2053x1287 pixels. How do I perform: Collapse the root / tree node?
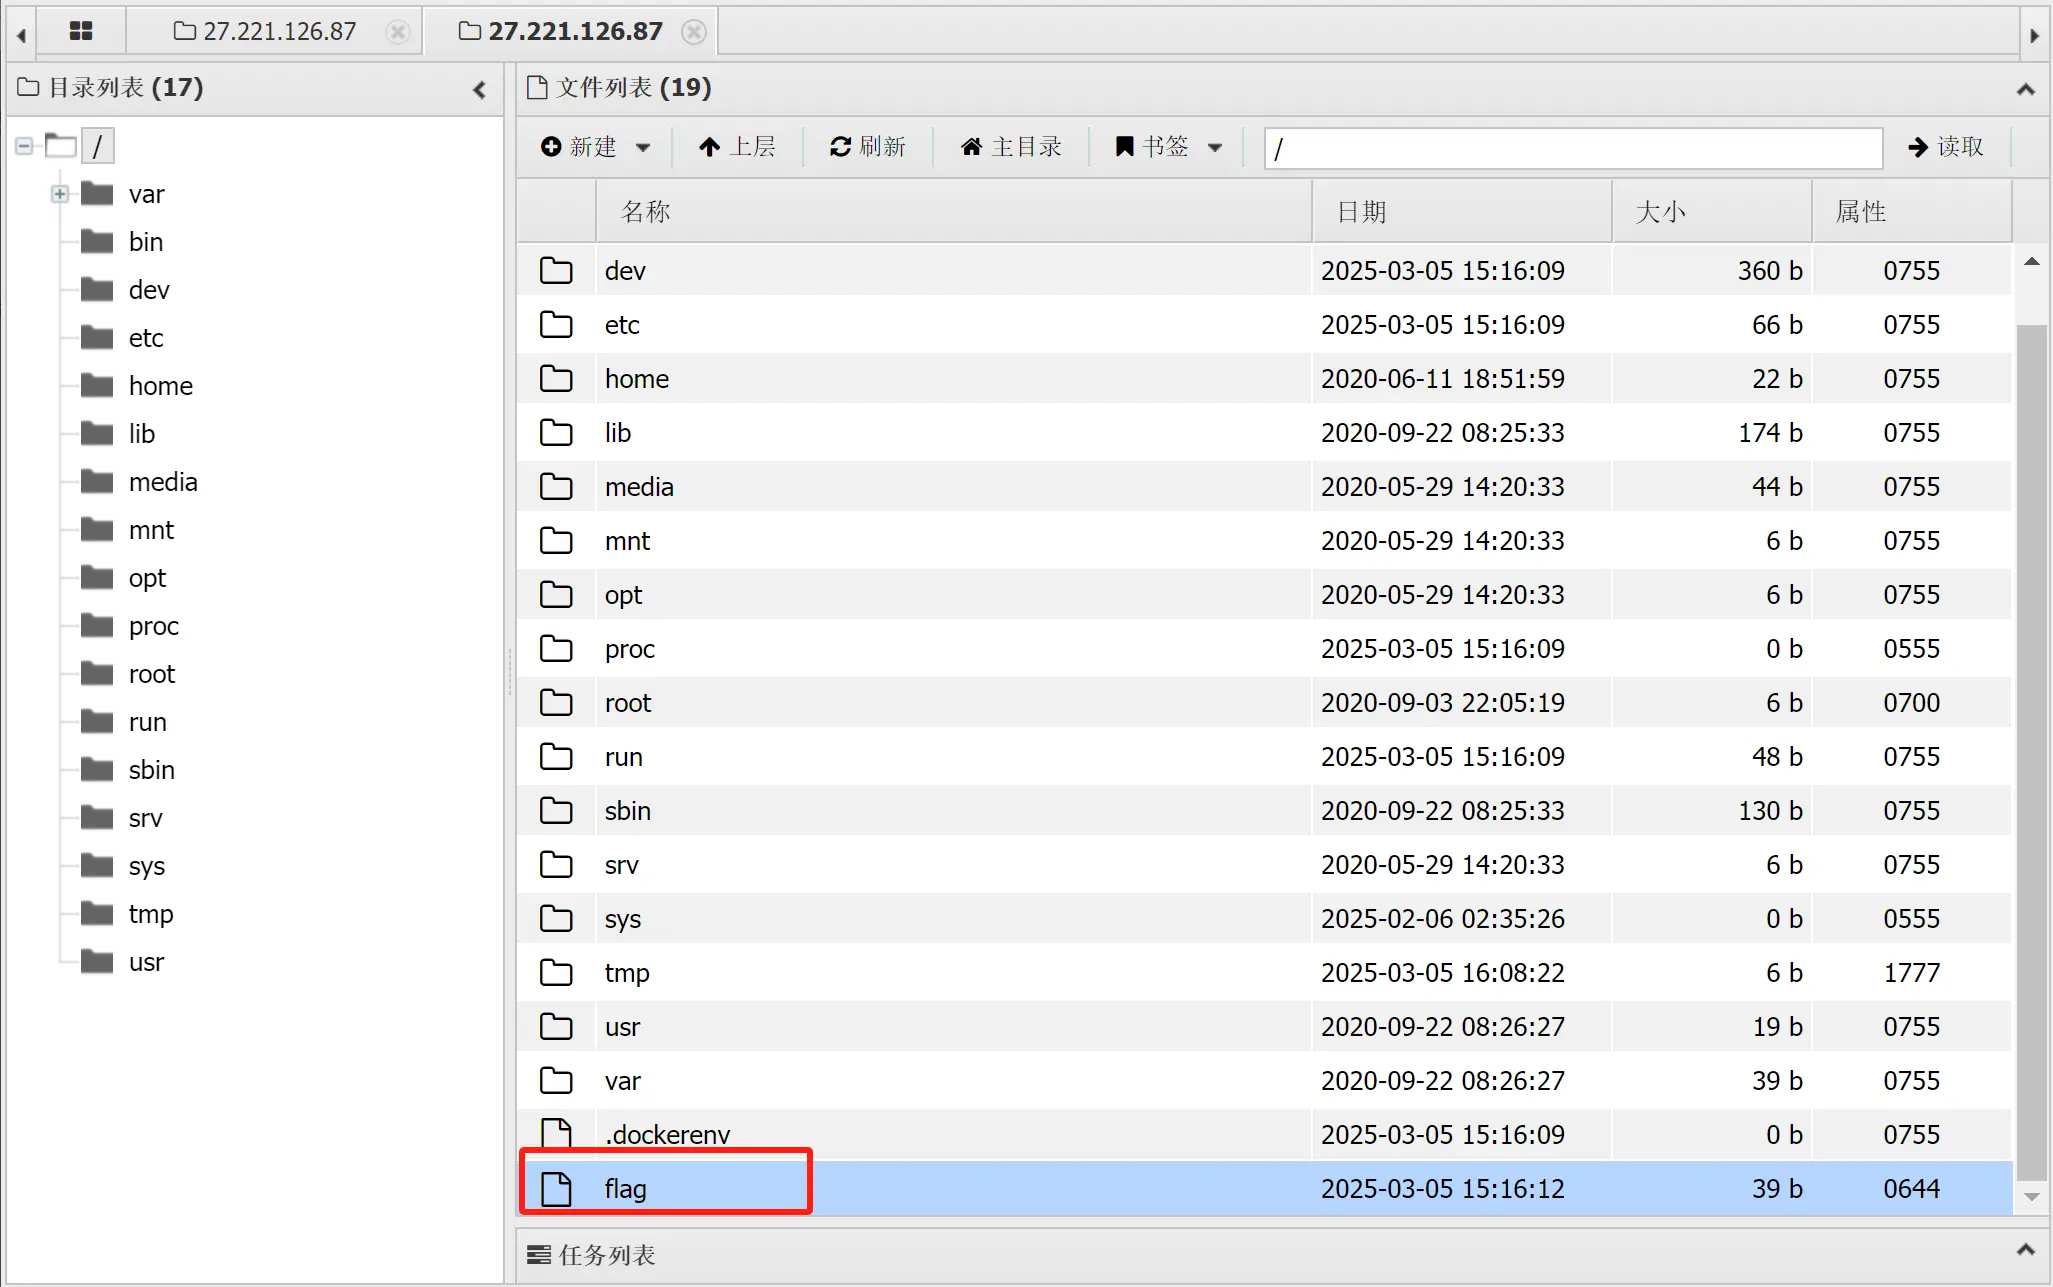click(24, 146)
